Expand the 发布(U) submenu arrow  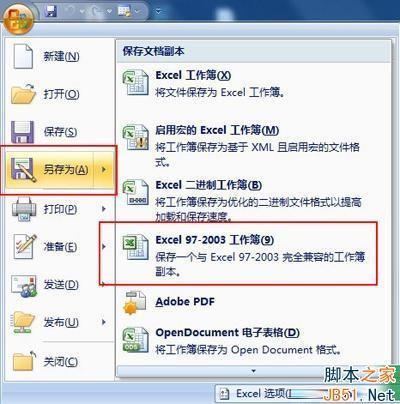click(x=104, y=322)
